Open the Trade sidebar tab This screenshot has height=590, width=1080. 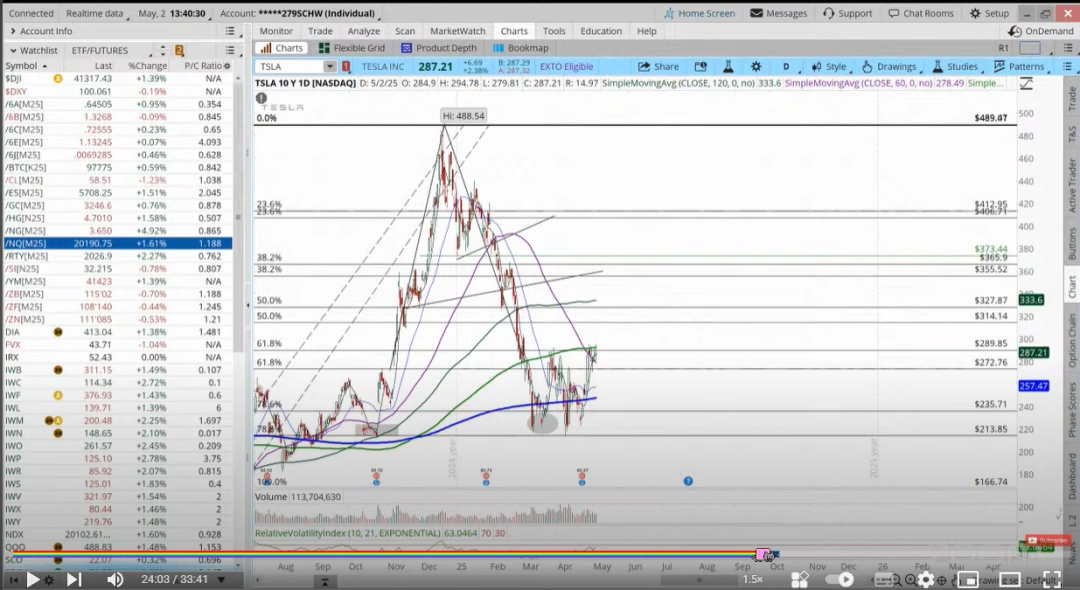coord(1072,99)
